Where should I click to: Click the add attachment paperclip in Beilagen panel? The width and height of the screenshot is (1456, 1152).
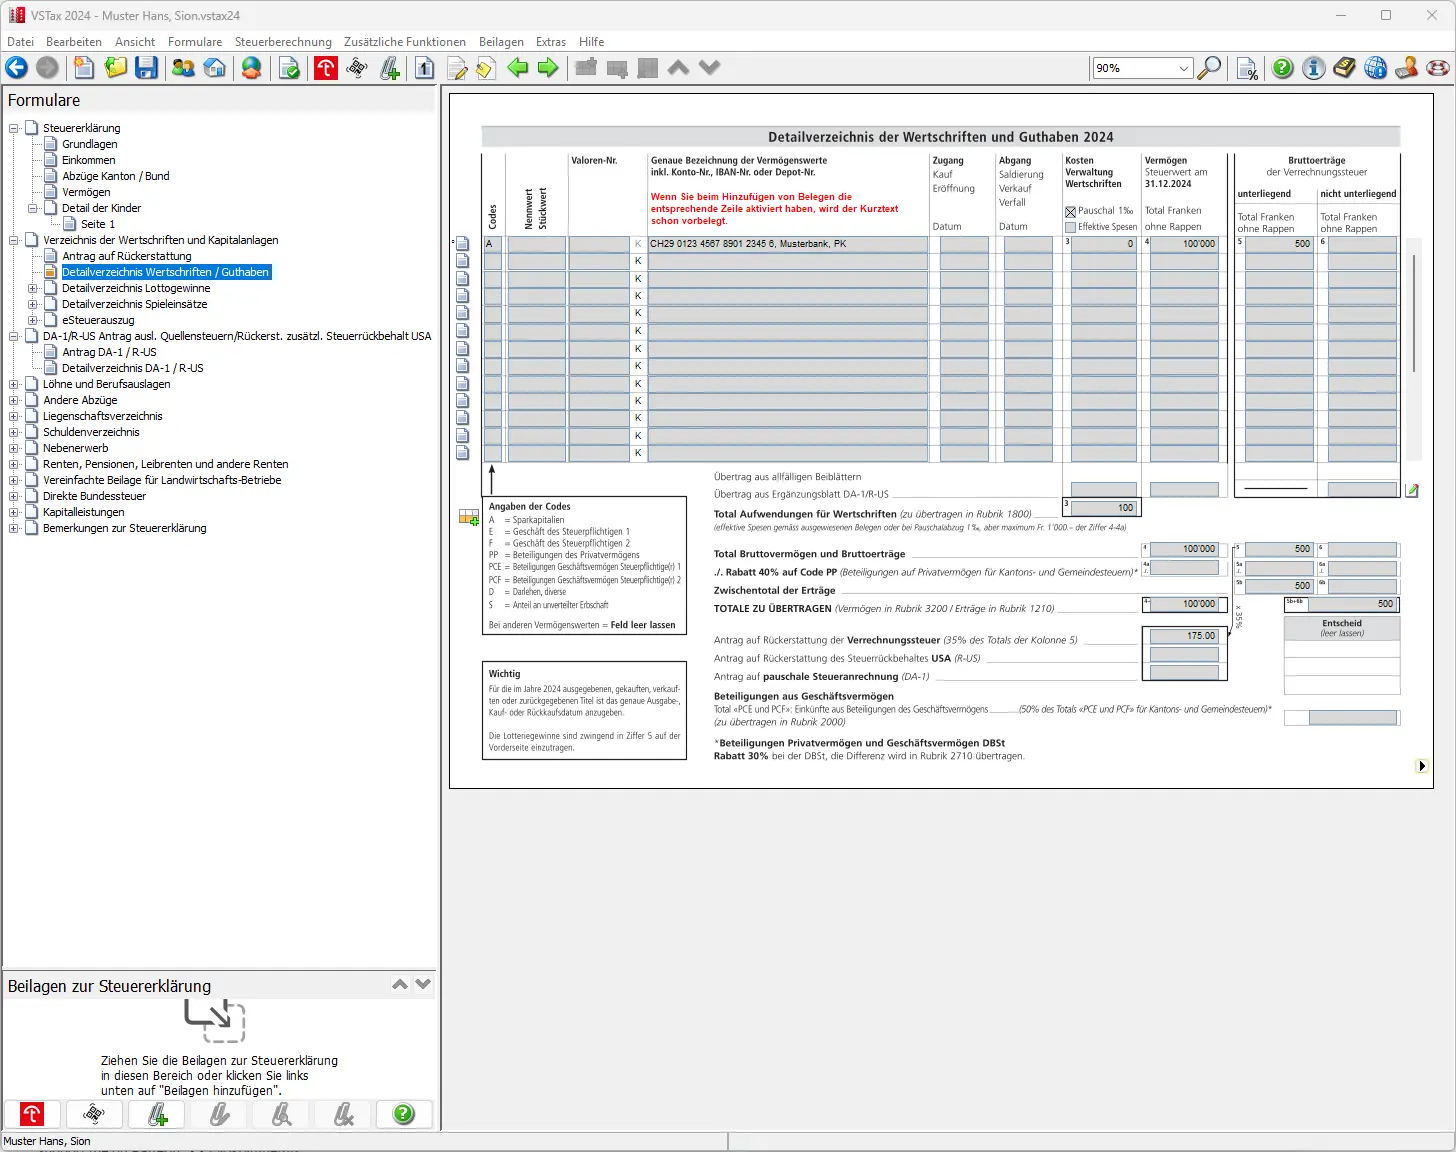[158, 1114]
